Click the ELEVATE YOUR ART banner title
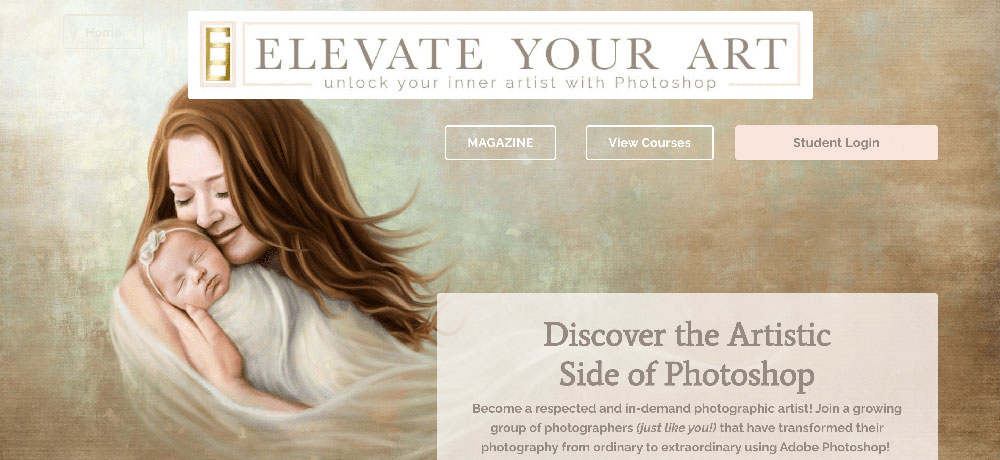This screenshot has height=460, width=1000. click(x=520, y=53)
